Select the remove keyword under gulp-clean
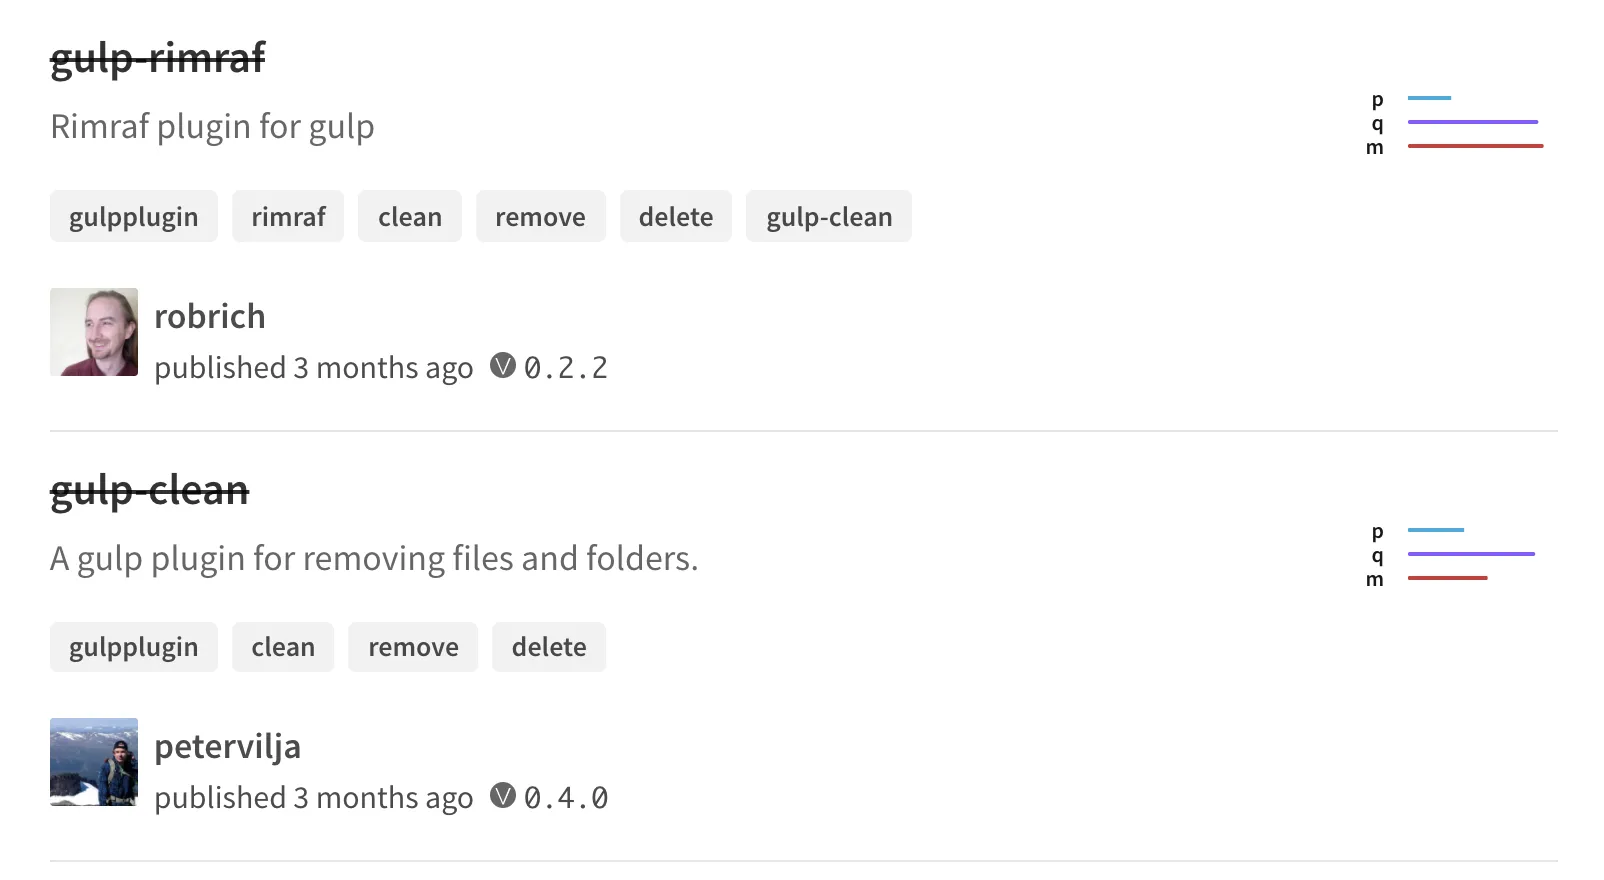The image size is (1604, 880). 413,647
